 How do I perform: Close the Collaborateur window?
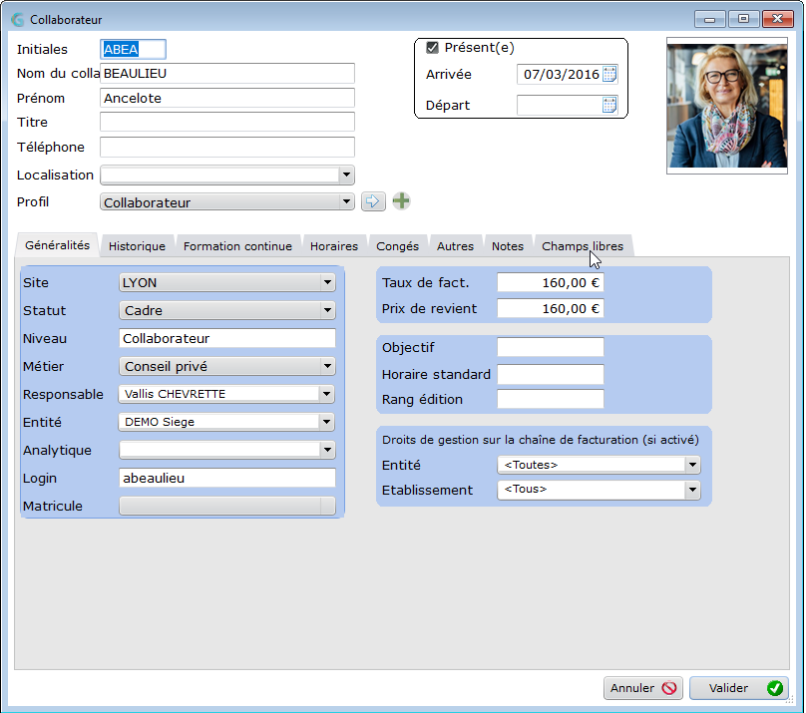[777, 19]
